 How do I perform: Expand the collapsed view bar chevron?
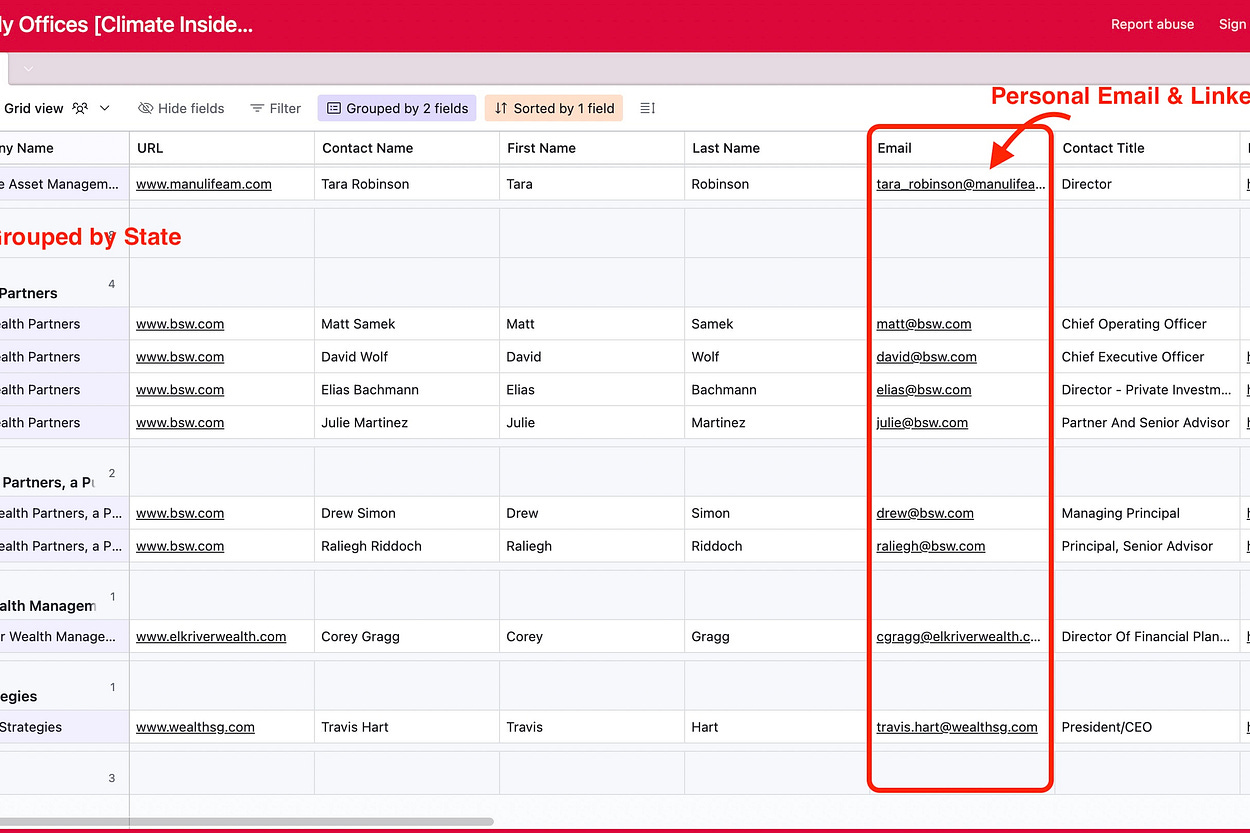tap(28, 69)
